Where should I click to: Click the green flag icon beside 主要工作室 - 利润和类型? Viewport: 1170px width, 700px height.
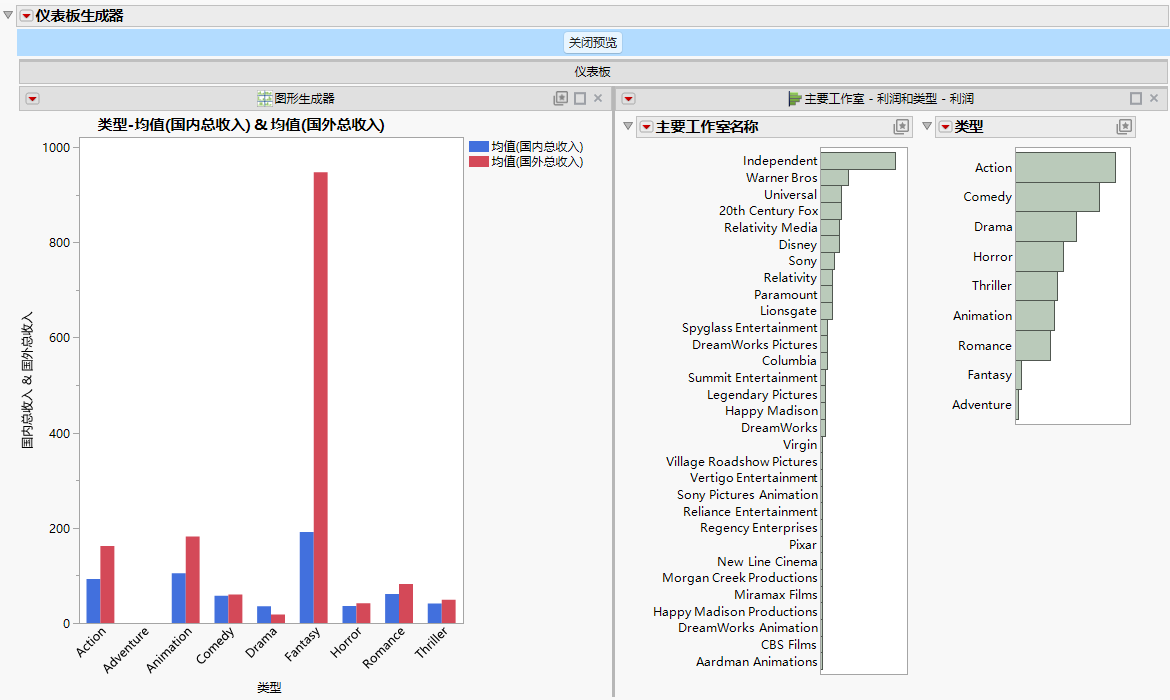coord(795,99)
